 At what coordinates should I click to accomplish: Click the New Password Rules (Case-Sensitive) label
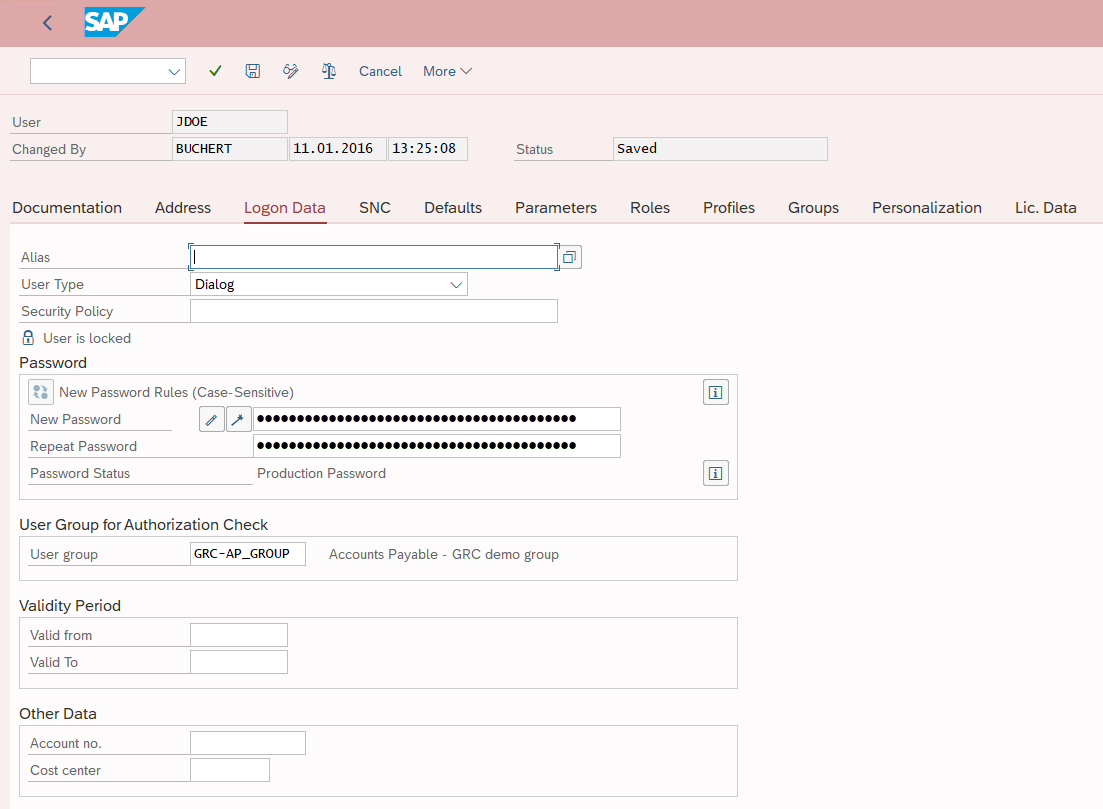pos(177,393)
